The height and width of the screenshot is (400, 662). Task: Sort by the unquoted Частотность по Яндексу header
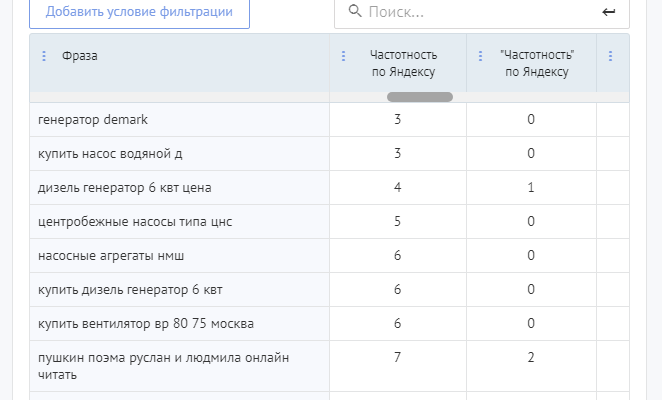coord(403,63)
